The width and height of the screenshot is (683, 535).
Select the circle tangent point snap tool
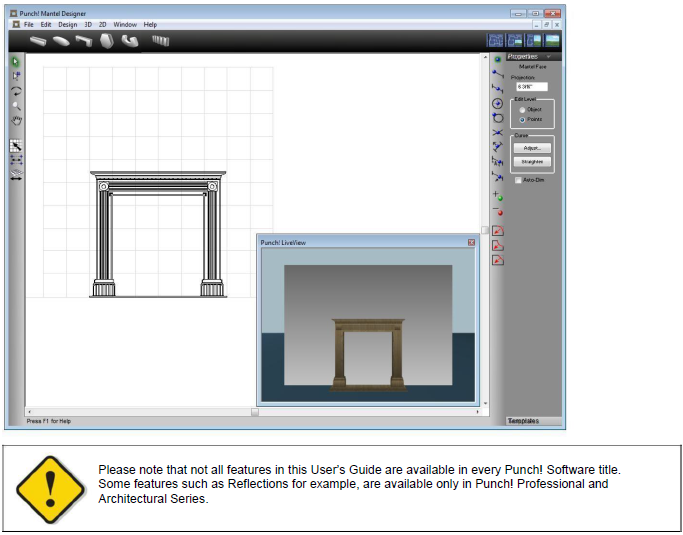pyautogui.click(x=497, y=118)
